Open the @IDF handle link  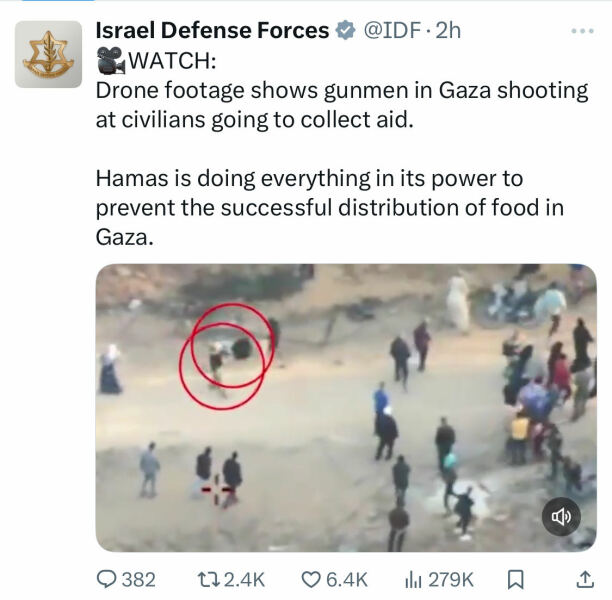click(389, 31)
